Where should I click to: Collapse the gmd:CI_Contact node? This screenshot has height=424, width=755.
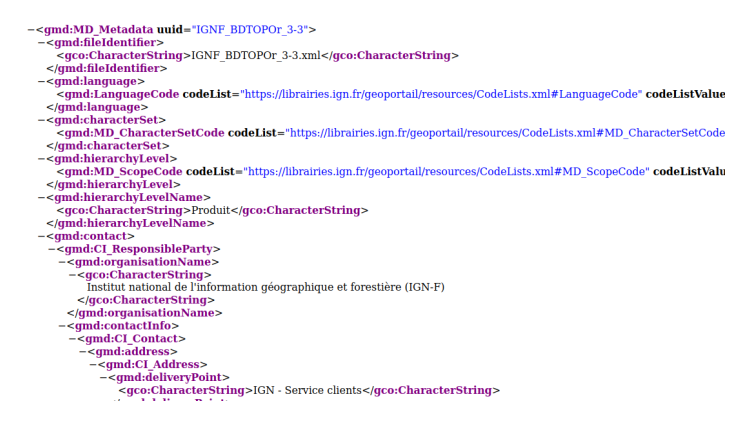coord(73,339)
